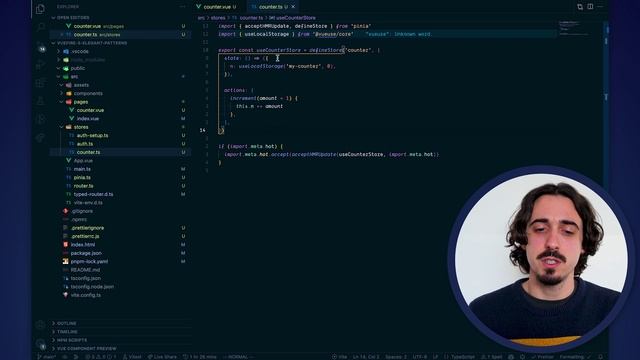The height and width of the screenshot is (360, 640).
Task: Open the Manage gear in the activity bar
Action: [40, 343]
